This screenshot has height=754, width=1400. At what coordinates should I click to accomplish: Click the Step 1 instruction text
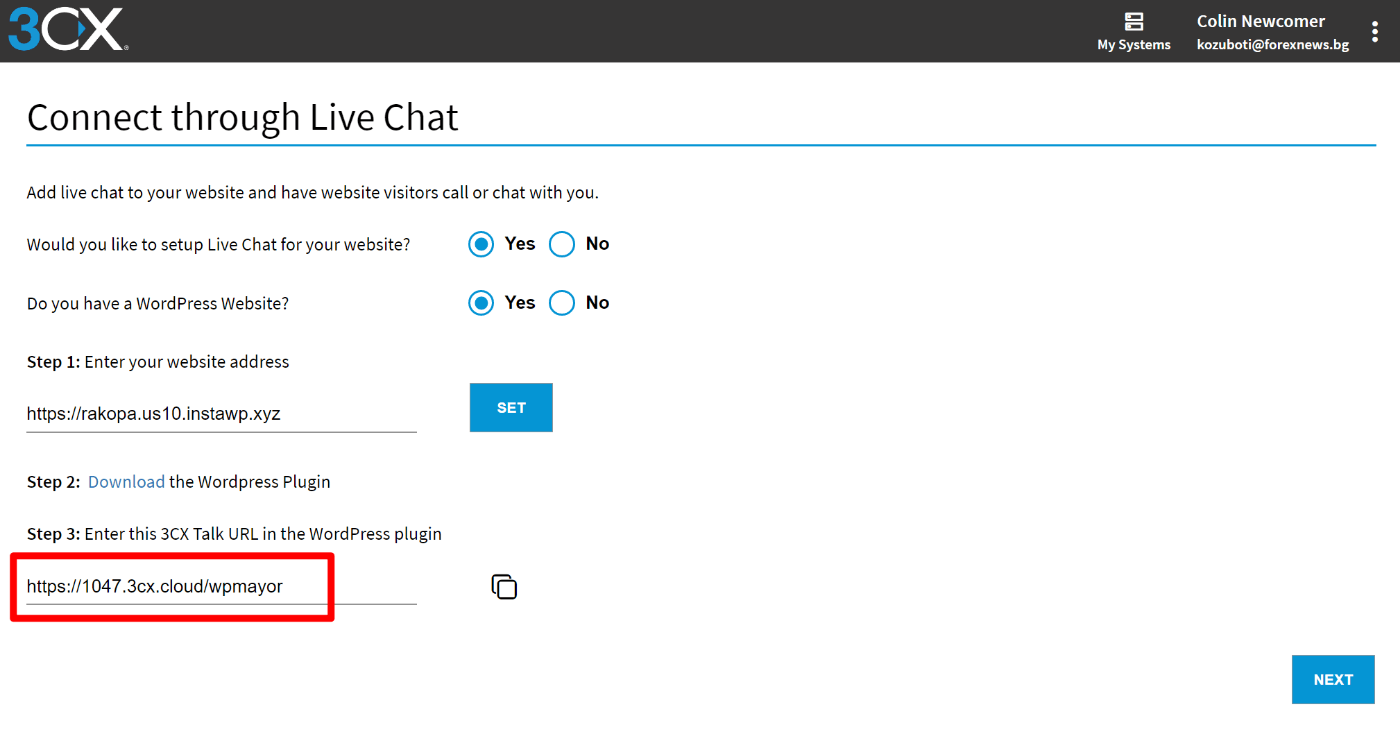(x=158, y=362)
